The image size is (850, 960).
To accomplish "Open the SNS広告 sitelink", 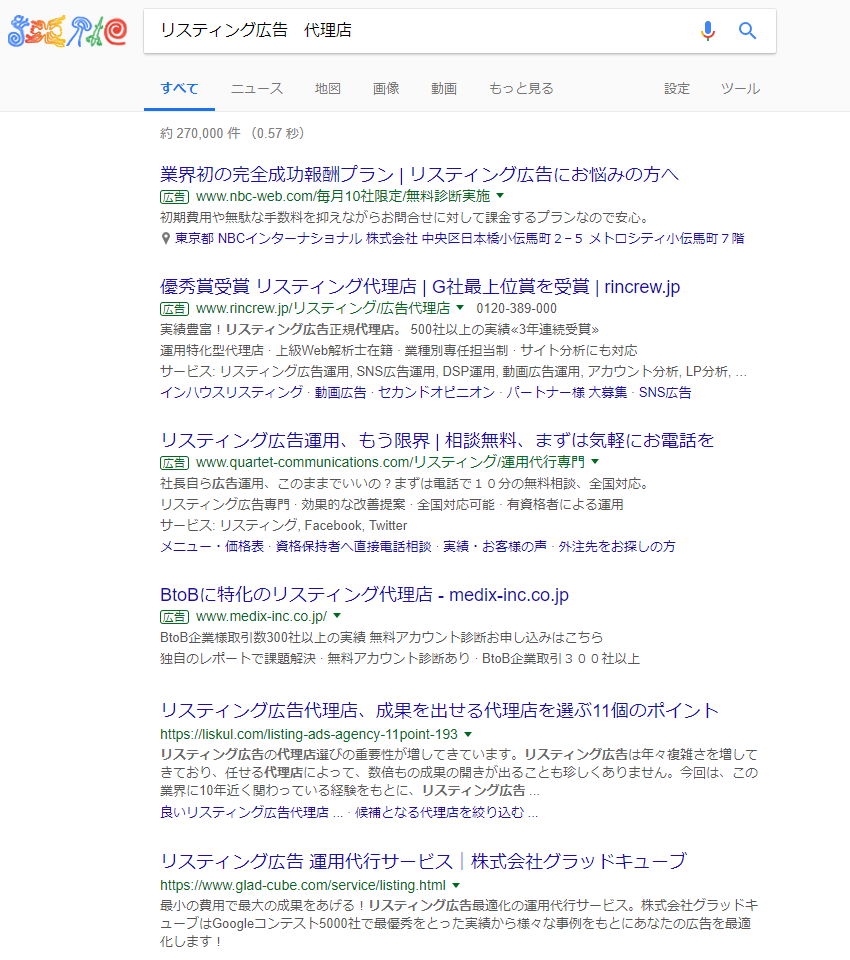I will pyautogui.click(x=665, y=392).
